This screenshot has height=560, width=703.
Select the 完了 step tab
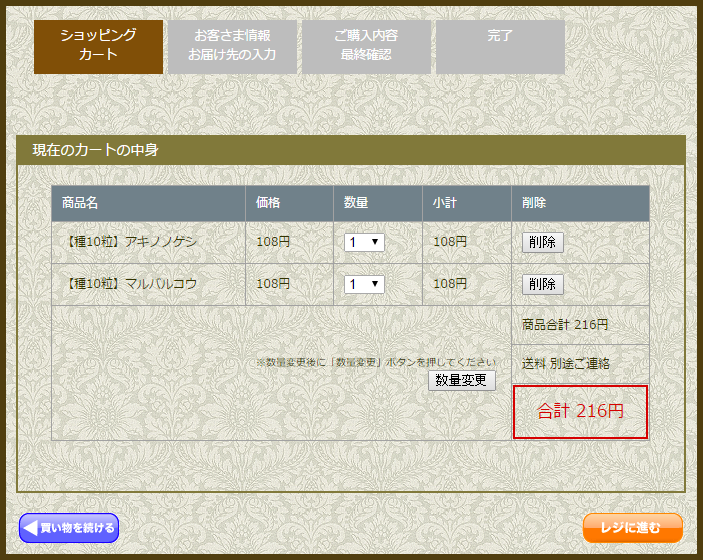tap(500, 47)
